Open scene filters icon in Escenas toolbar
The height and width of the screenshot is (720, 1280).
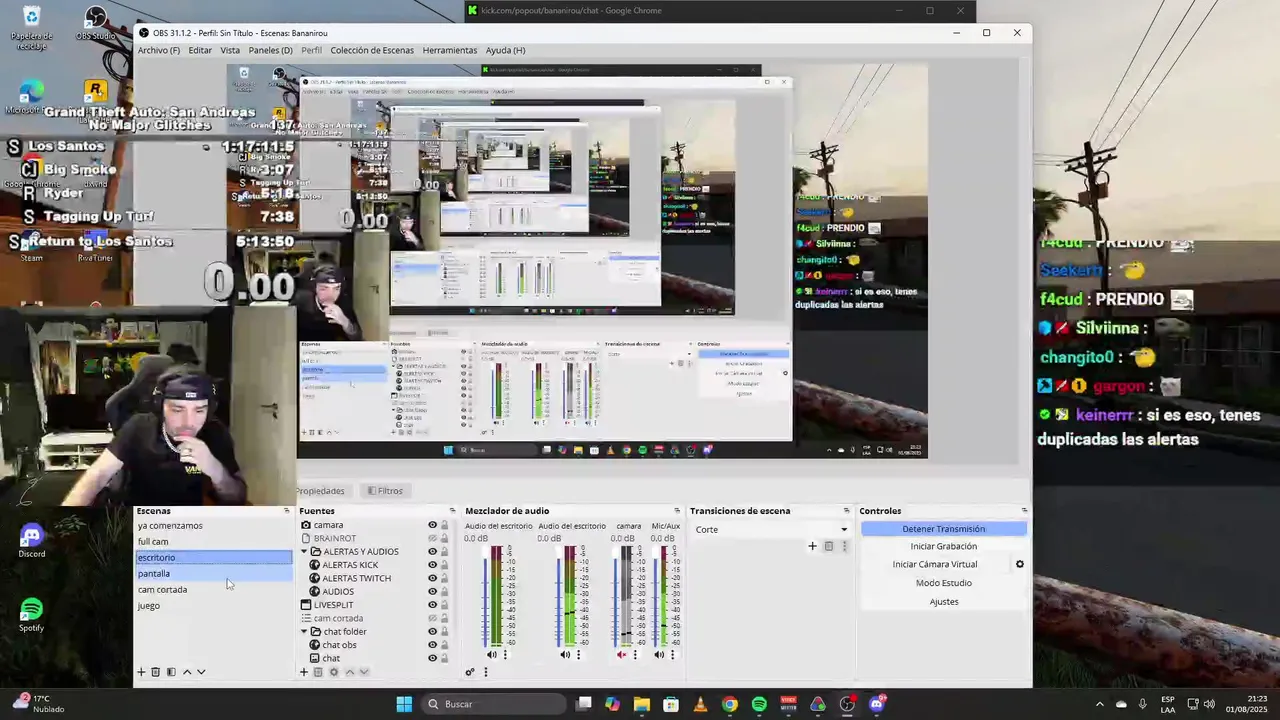coord(171,672)
